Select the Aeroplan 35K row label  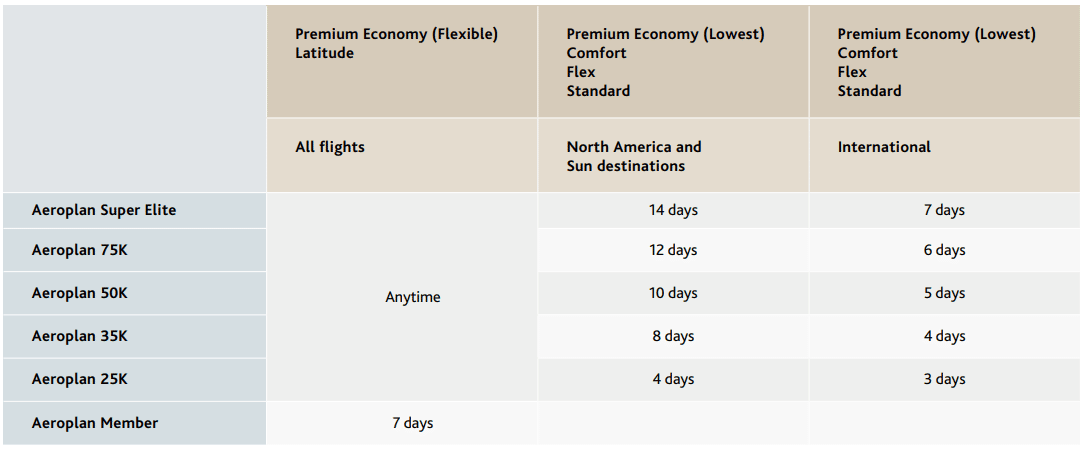point(80,336)
